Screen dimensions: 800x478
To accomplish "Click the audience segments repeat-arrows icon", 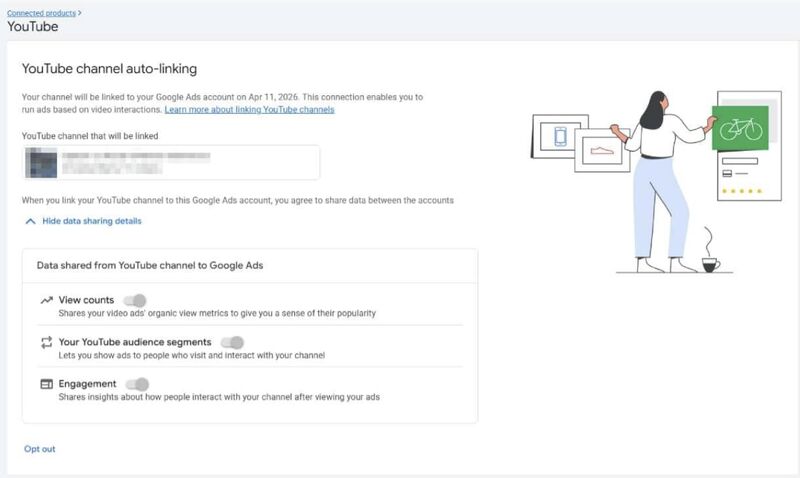I will coord(46,342).
